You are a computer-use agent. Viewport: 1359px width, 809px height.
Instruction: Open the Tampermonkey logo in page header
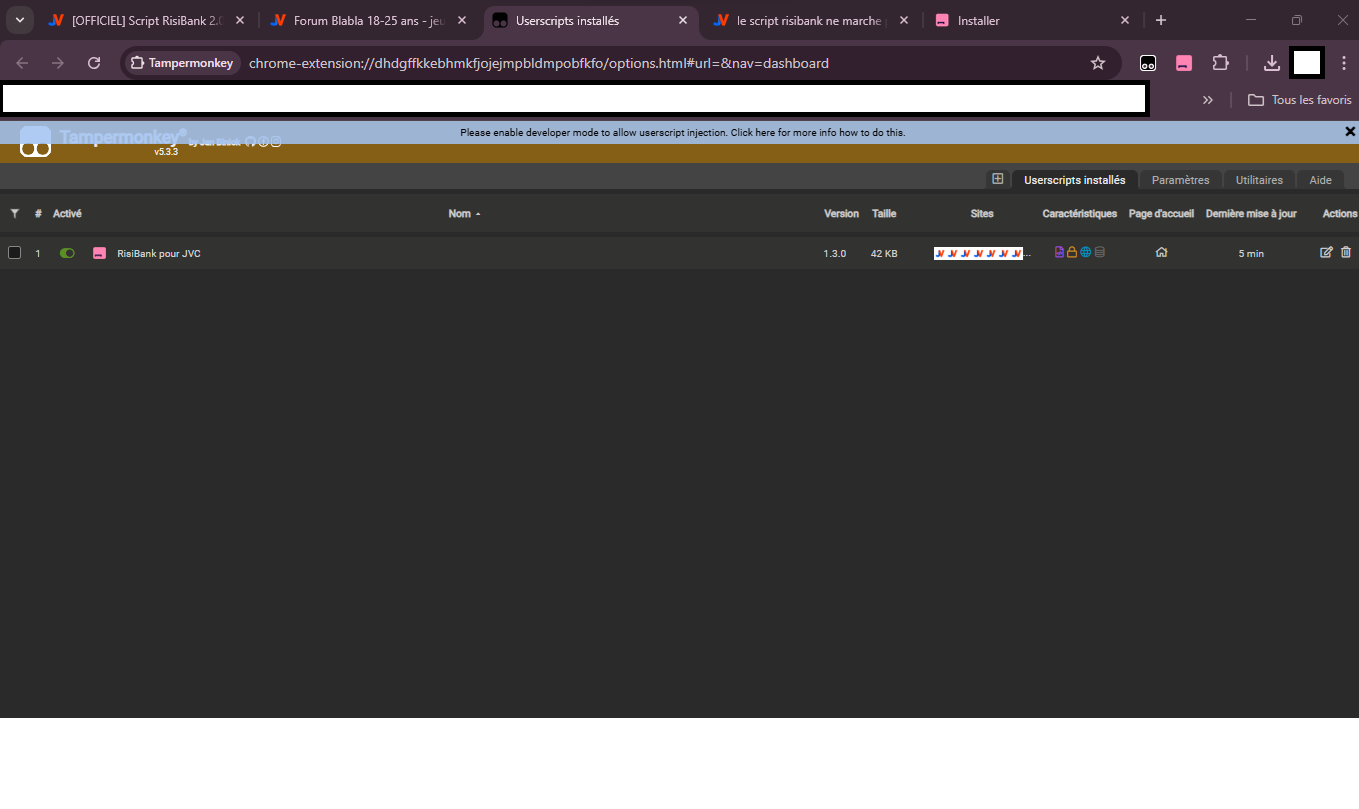pos(35,141)
